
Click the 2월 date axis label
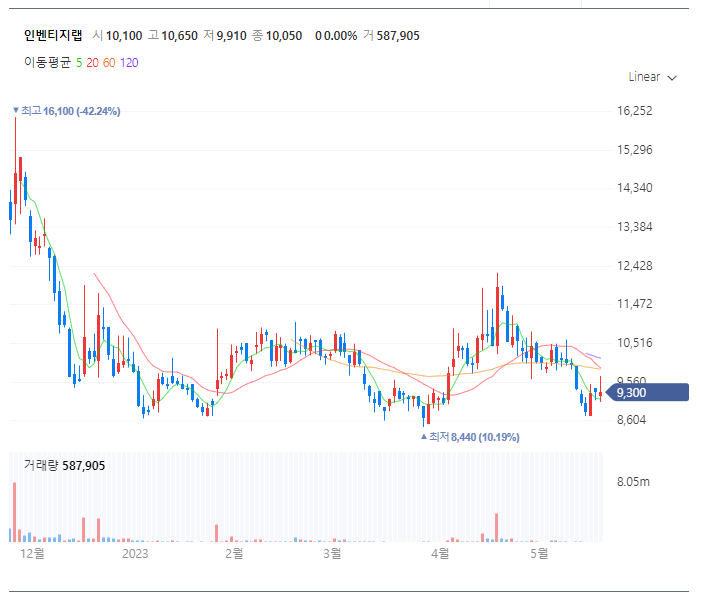click(x=234, y=554)
